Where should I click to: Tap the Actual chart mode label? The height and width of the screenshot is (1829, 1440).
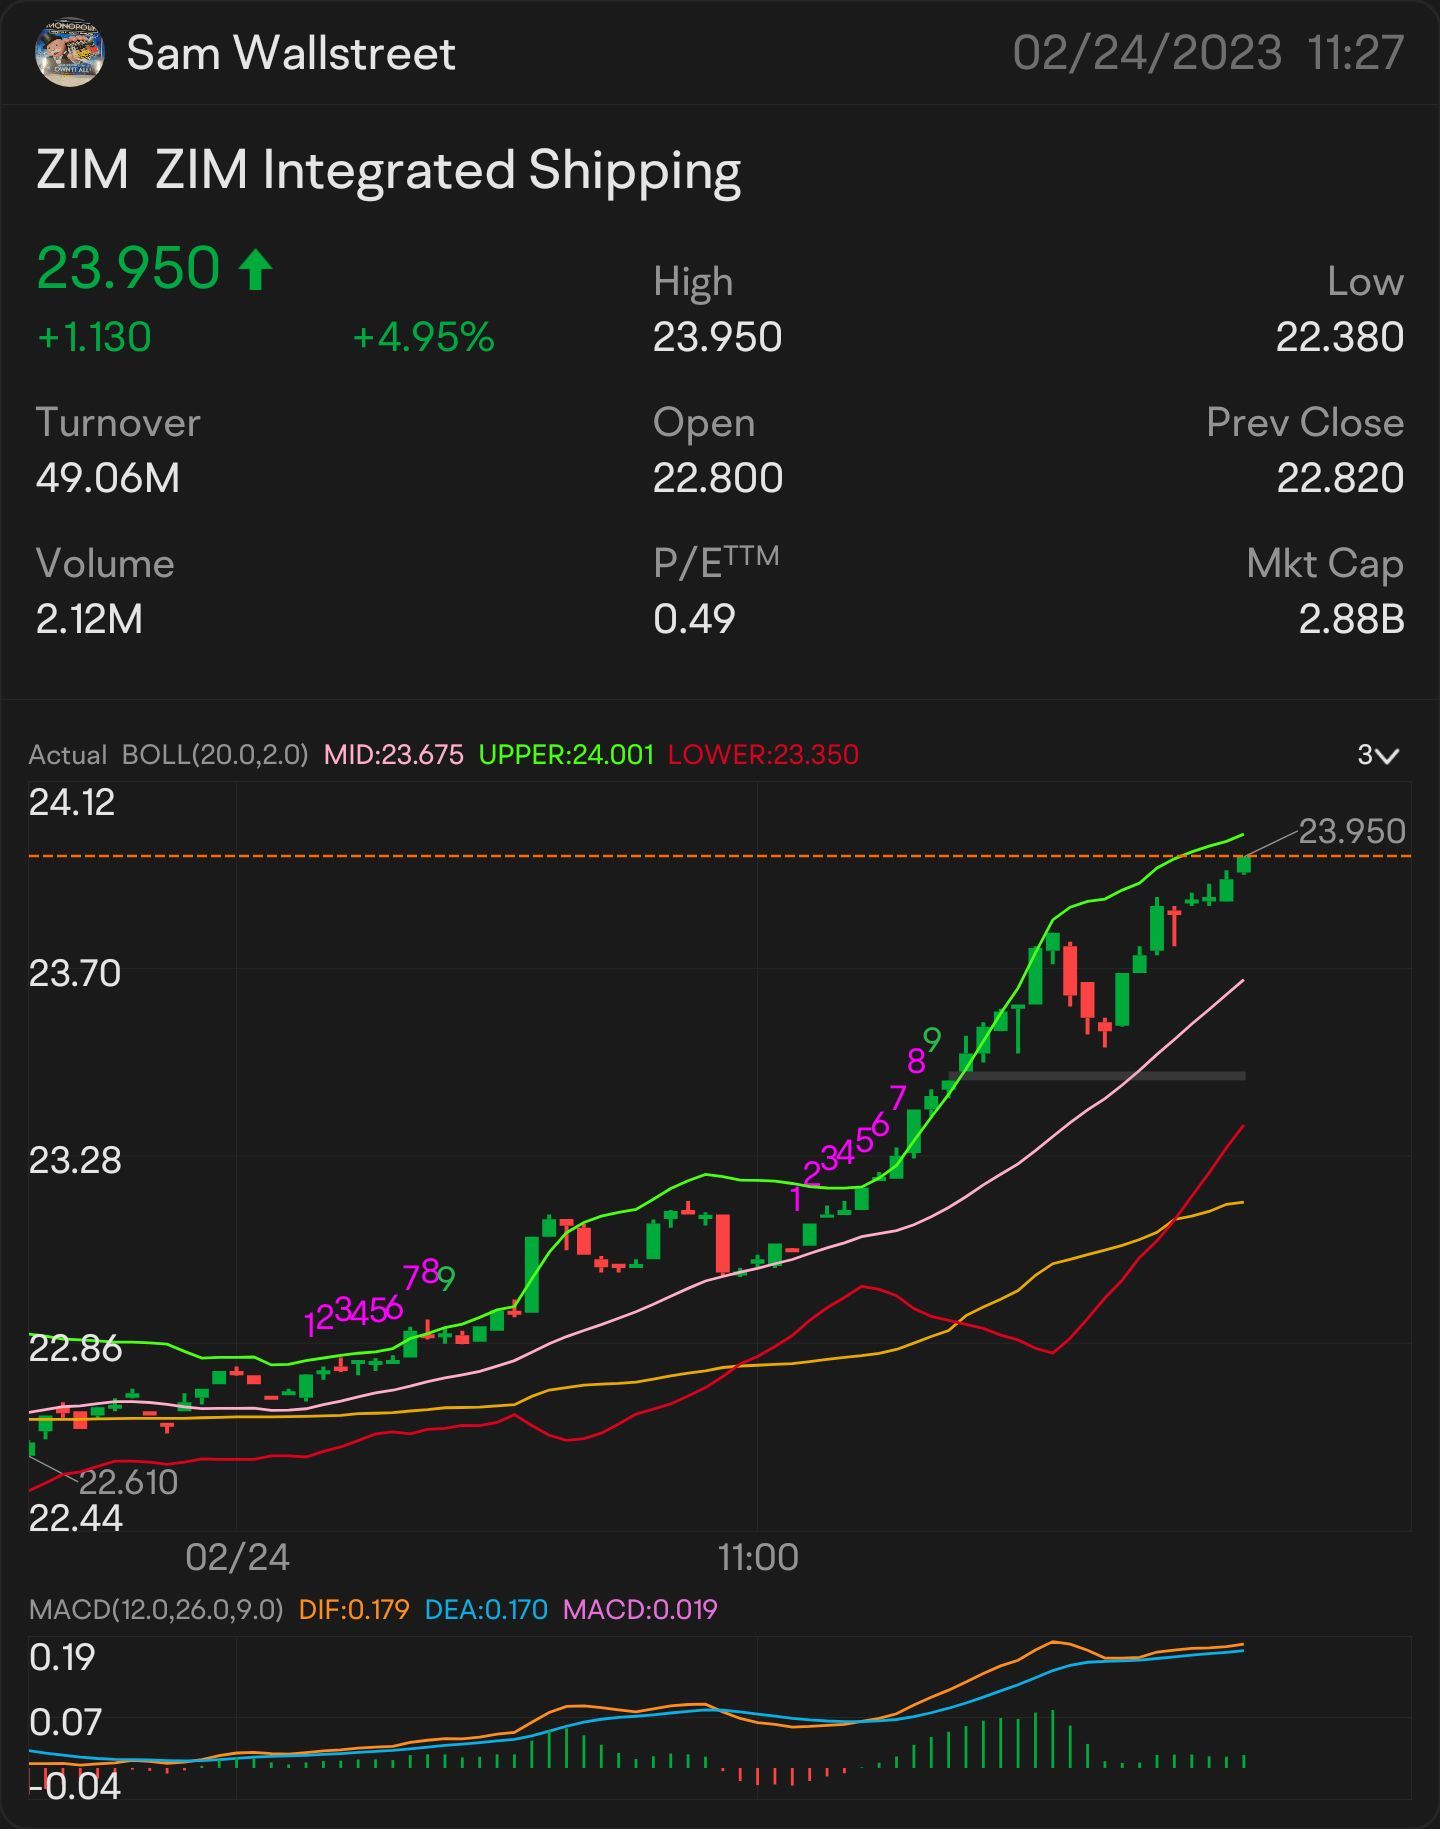(x=67, y=755)
